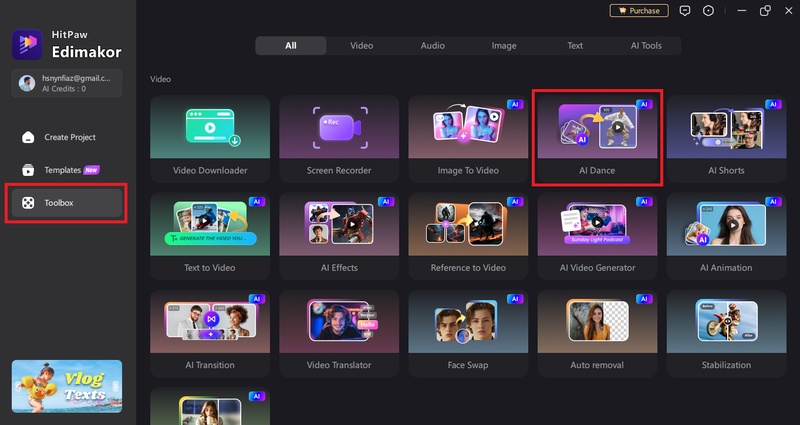Open the Reference to Video tool
800x425 pixels.
click(468, 236)
